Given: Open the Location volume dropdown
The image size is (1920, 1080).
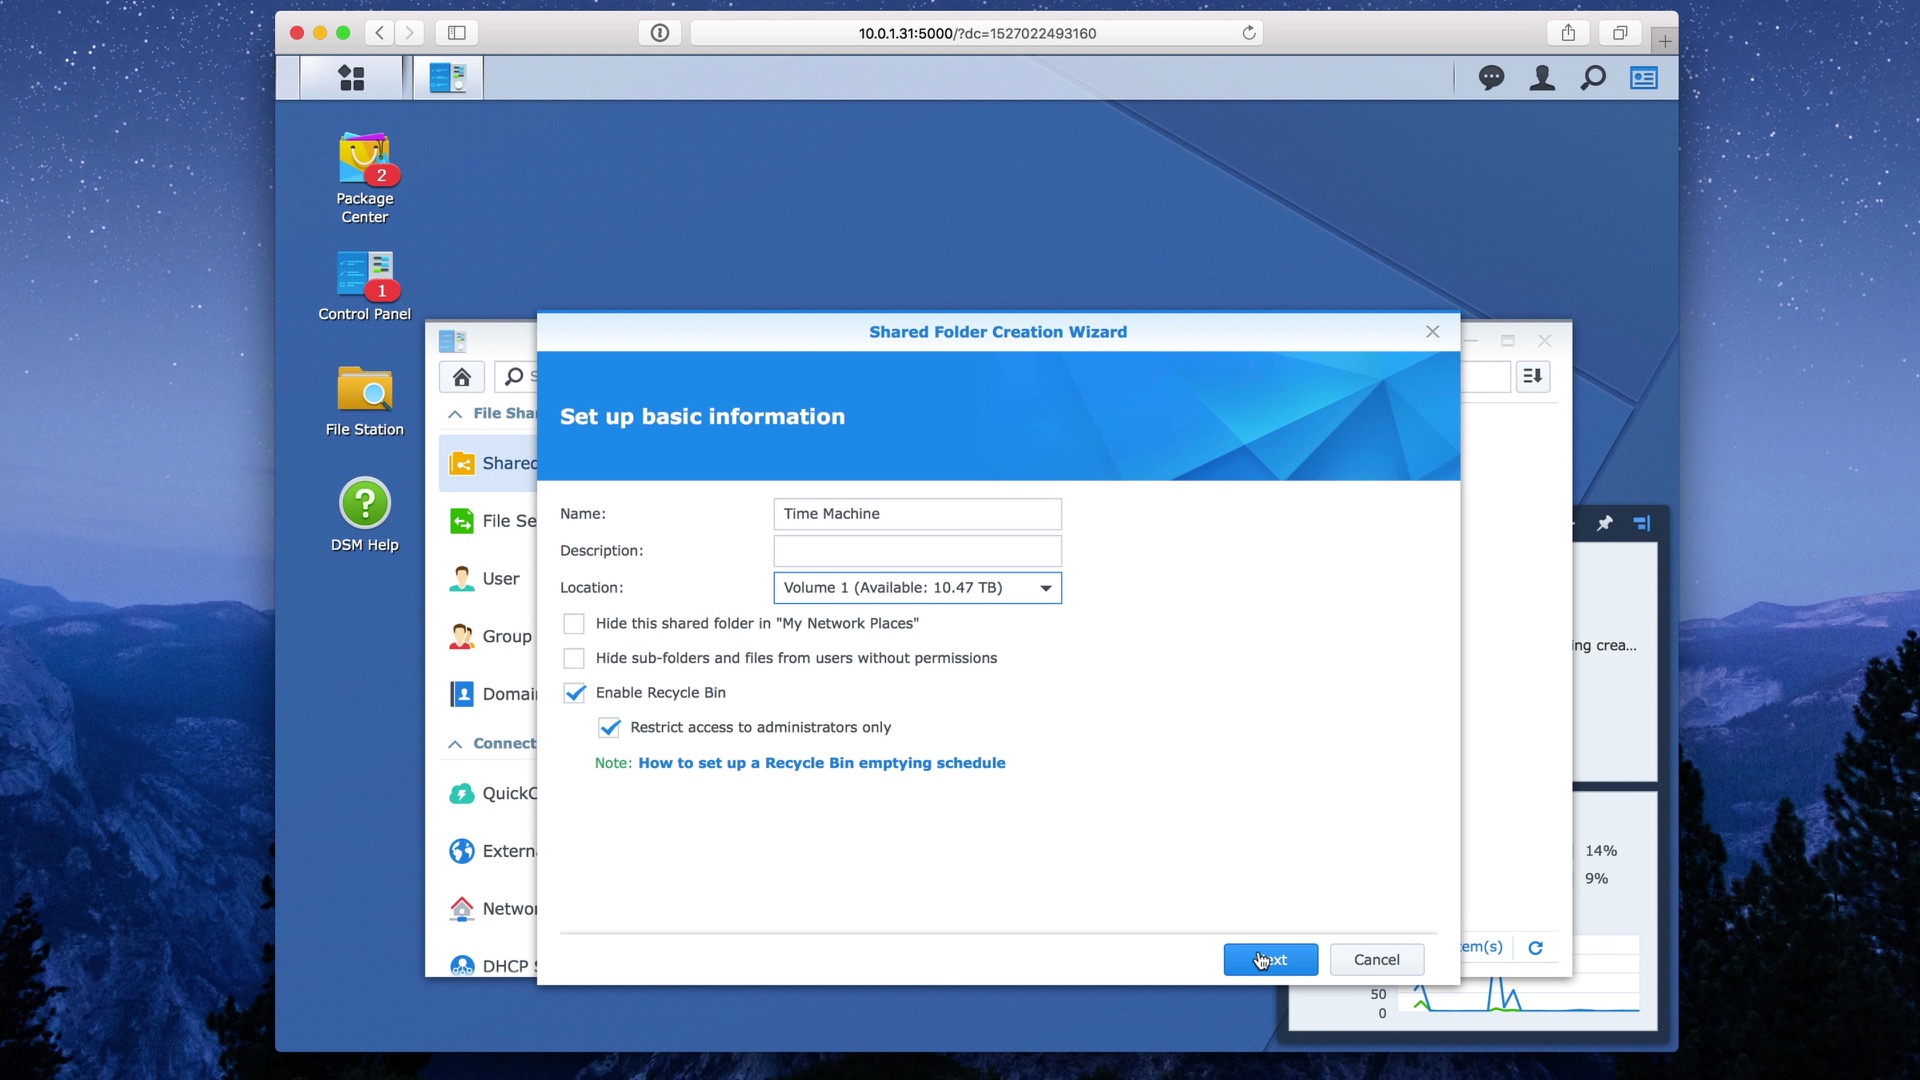Looking at the screenshot, I should tap(1045, 588).
